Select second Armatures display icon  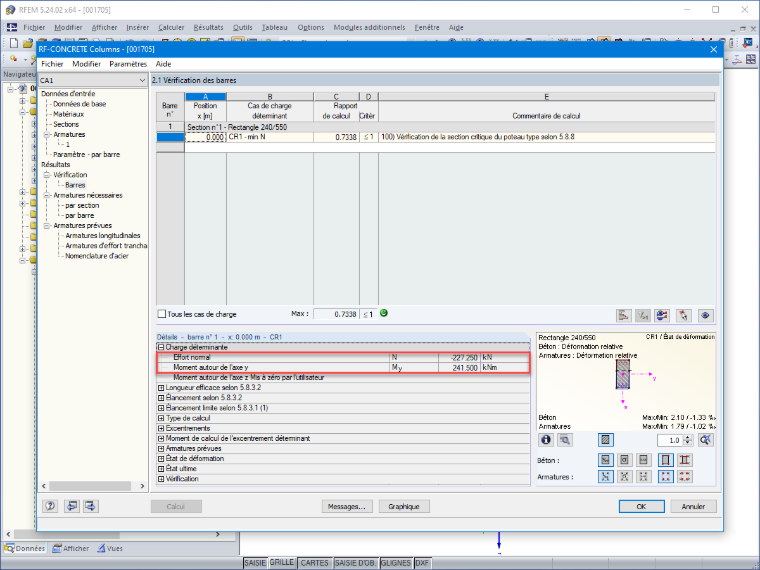(x=624, y=476)
